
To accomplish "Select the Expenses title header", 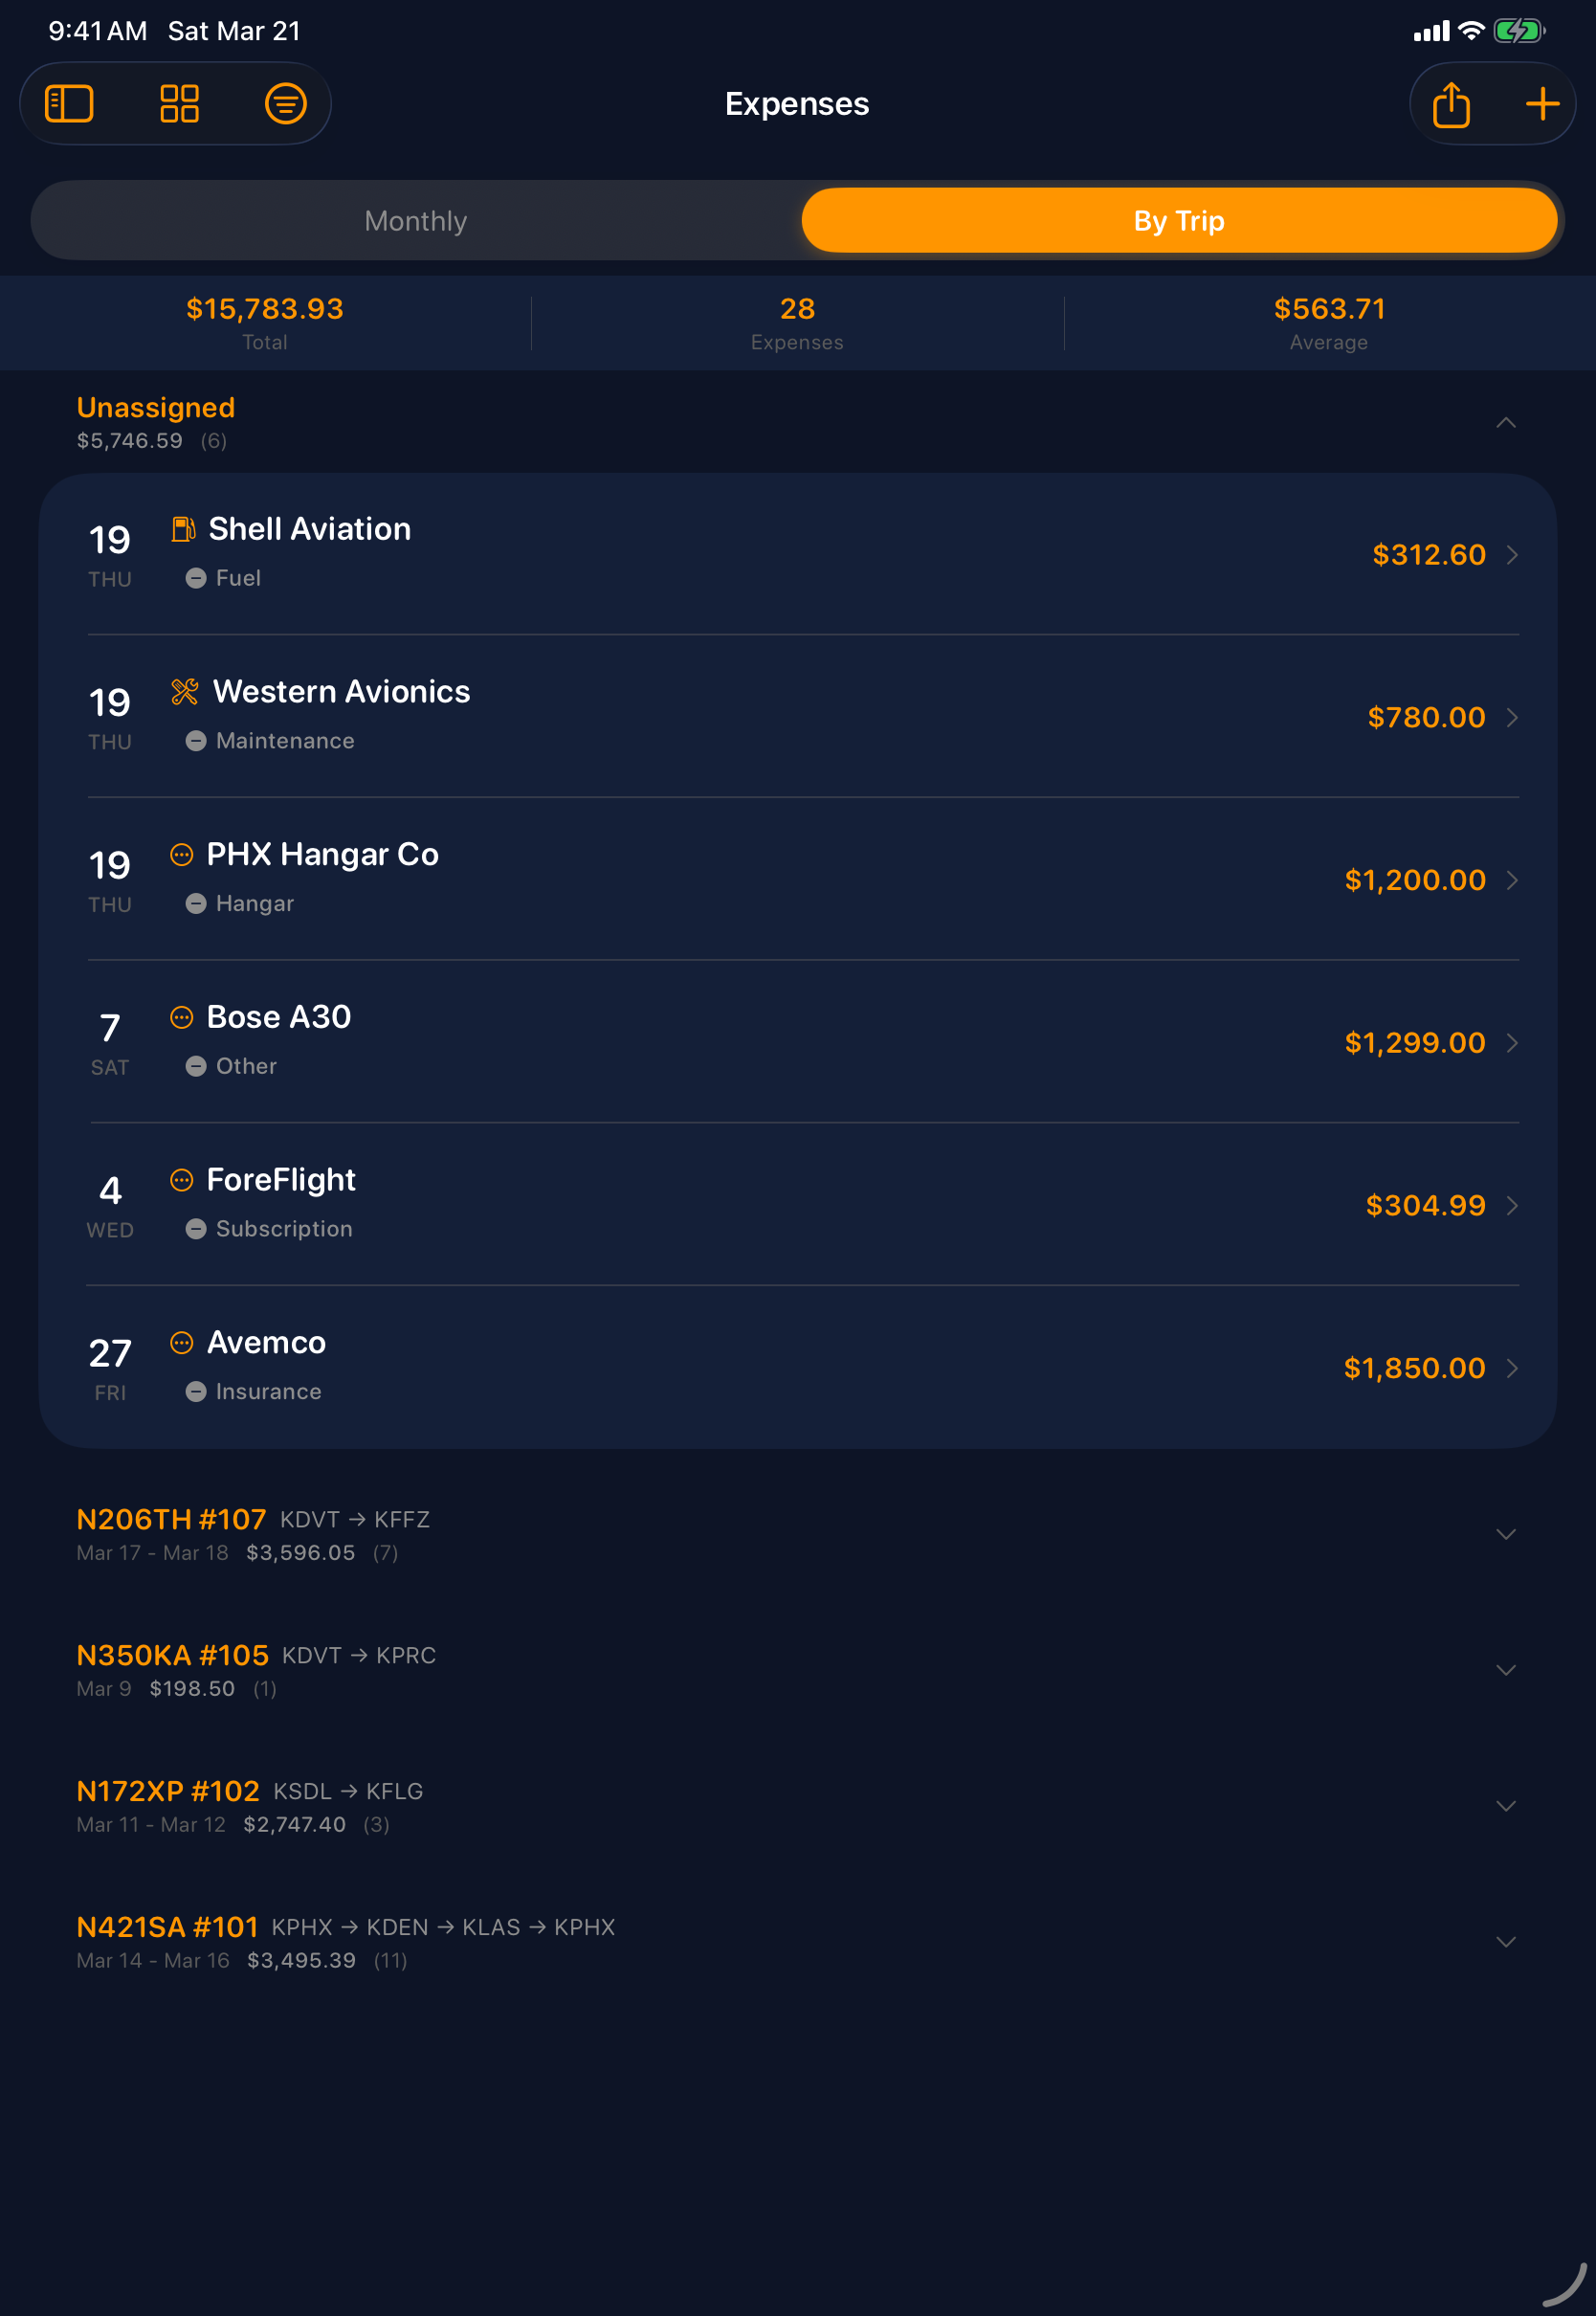I will pos(797,103).
